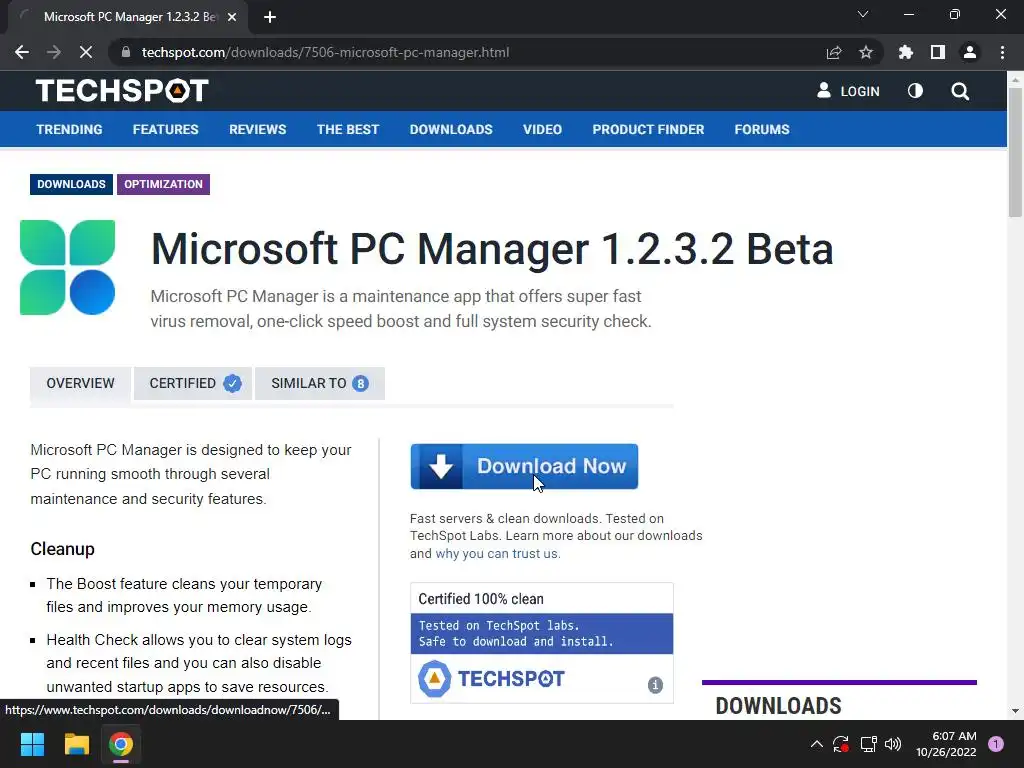Viewport: 1024px width, 768px height.
Task: Open the clock showing 6:07 AM
Action: coord(946,744)
